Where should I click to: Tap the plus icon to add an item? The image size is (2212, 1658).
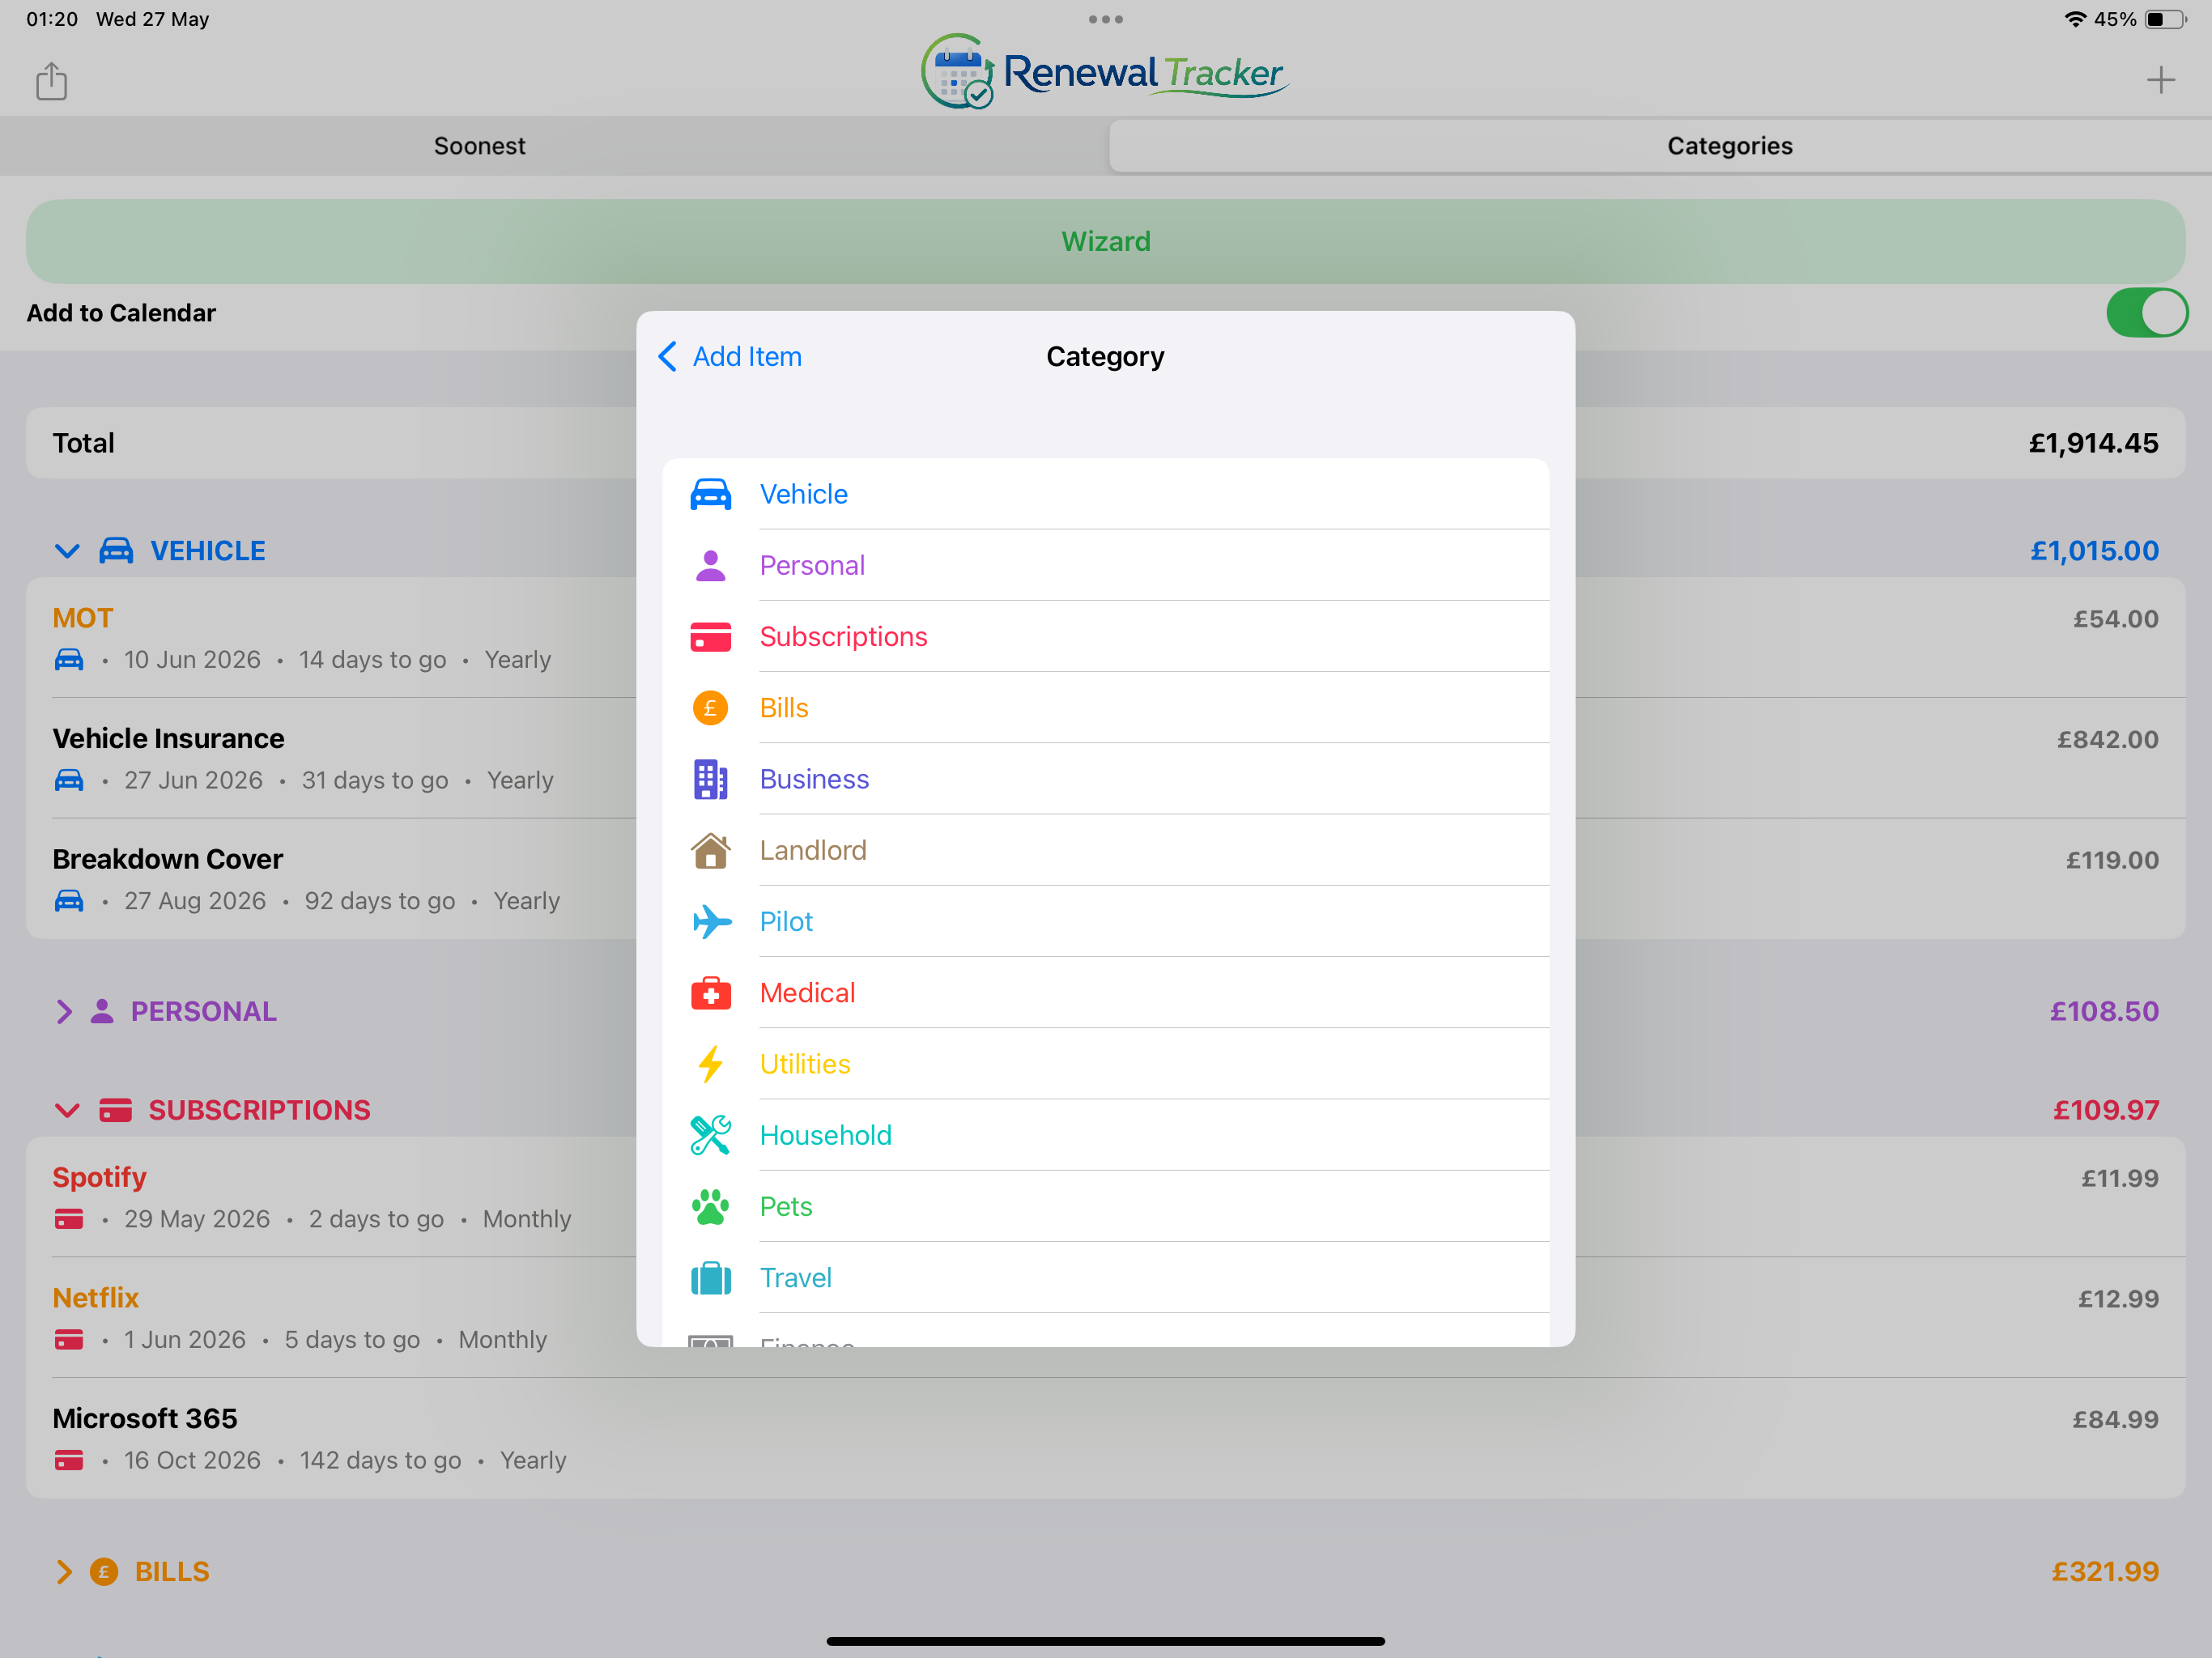[x=2161, y=80]
